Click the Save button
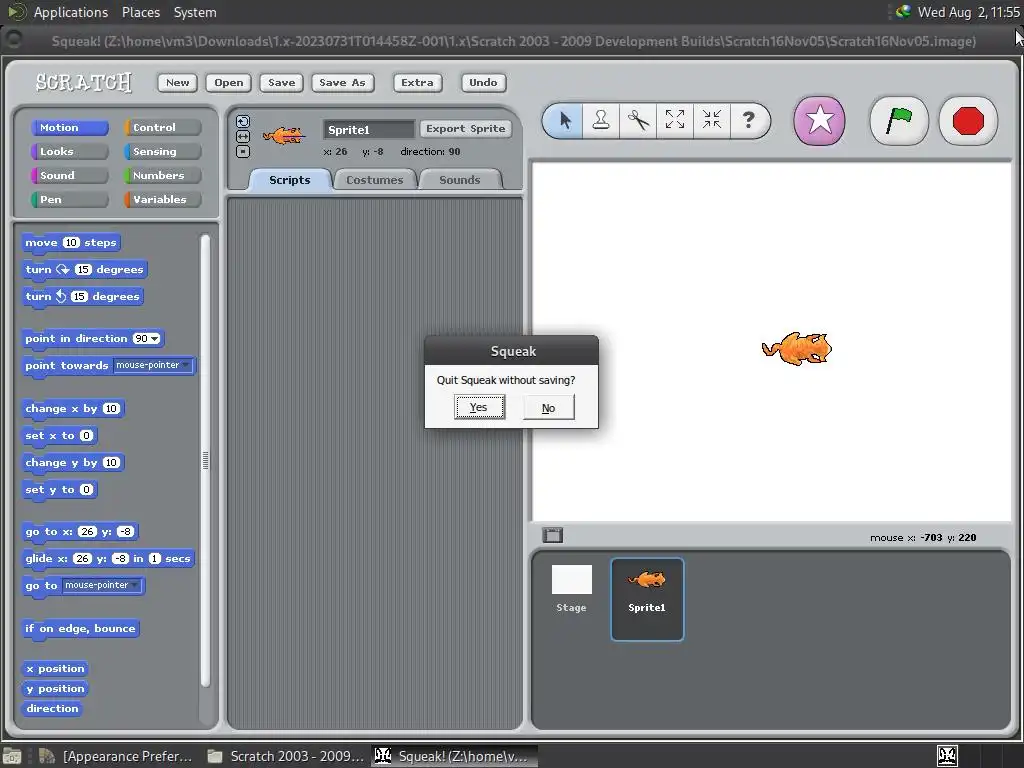Viewport: 1024px width, 768px height. tap(281, 82)
